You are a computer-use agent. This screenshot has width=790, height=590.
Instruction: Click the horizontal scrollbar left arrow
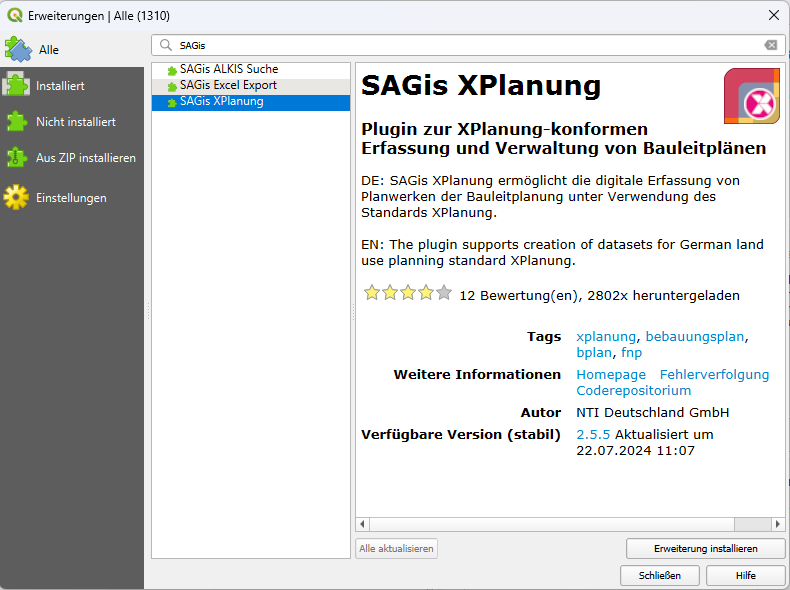coord(362,524)
